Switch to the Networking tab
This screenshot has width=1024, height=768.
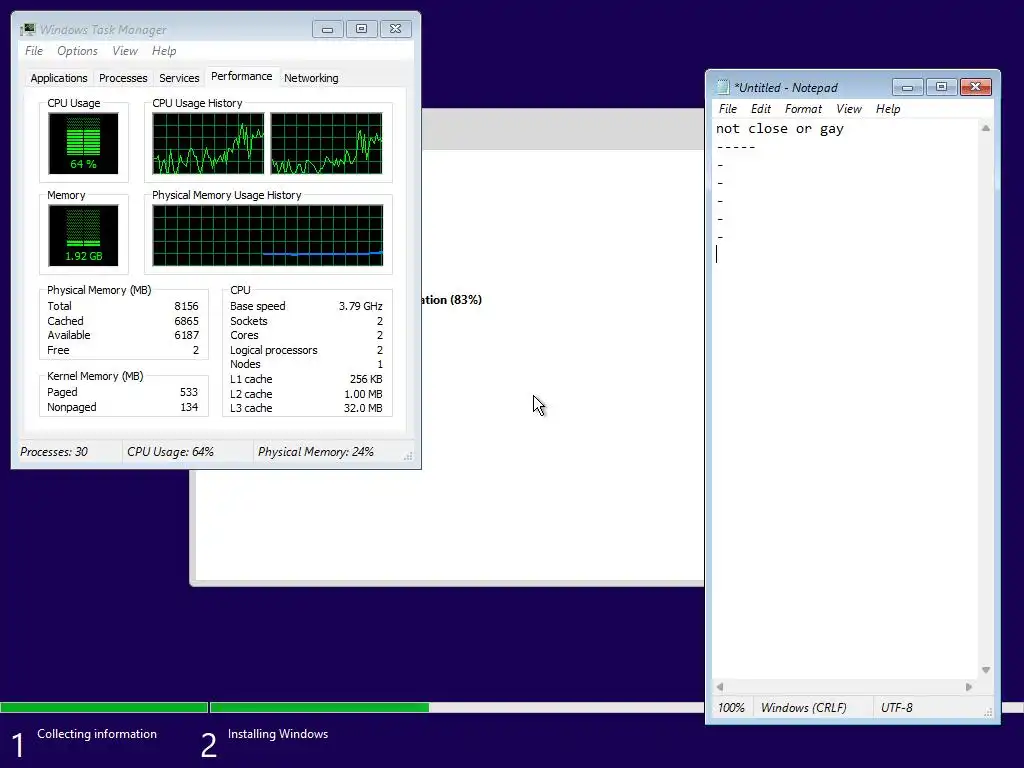311,78
